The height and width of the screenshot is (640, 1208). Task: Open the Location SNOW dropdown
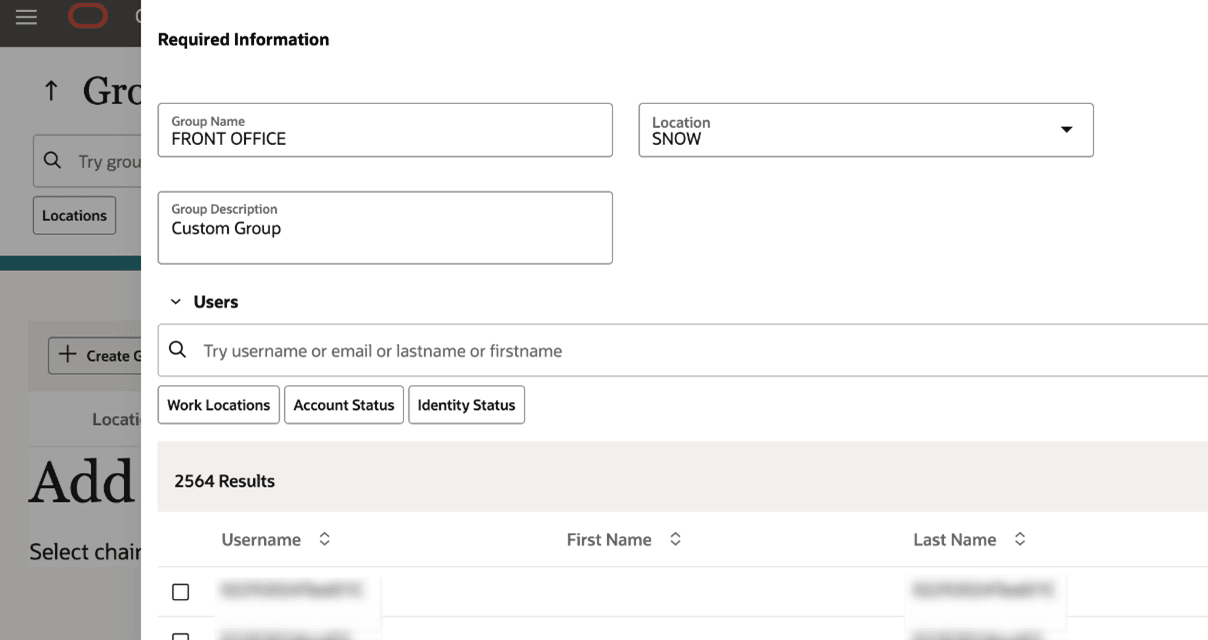point(1066,130)
